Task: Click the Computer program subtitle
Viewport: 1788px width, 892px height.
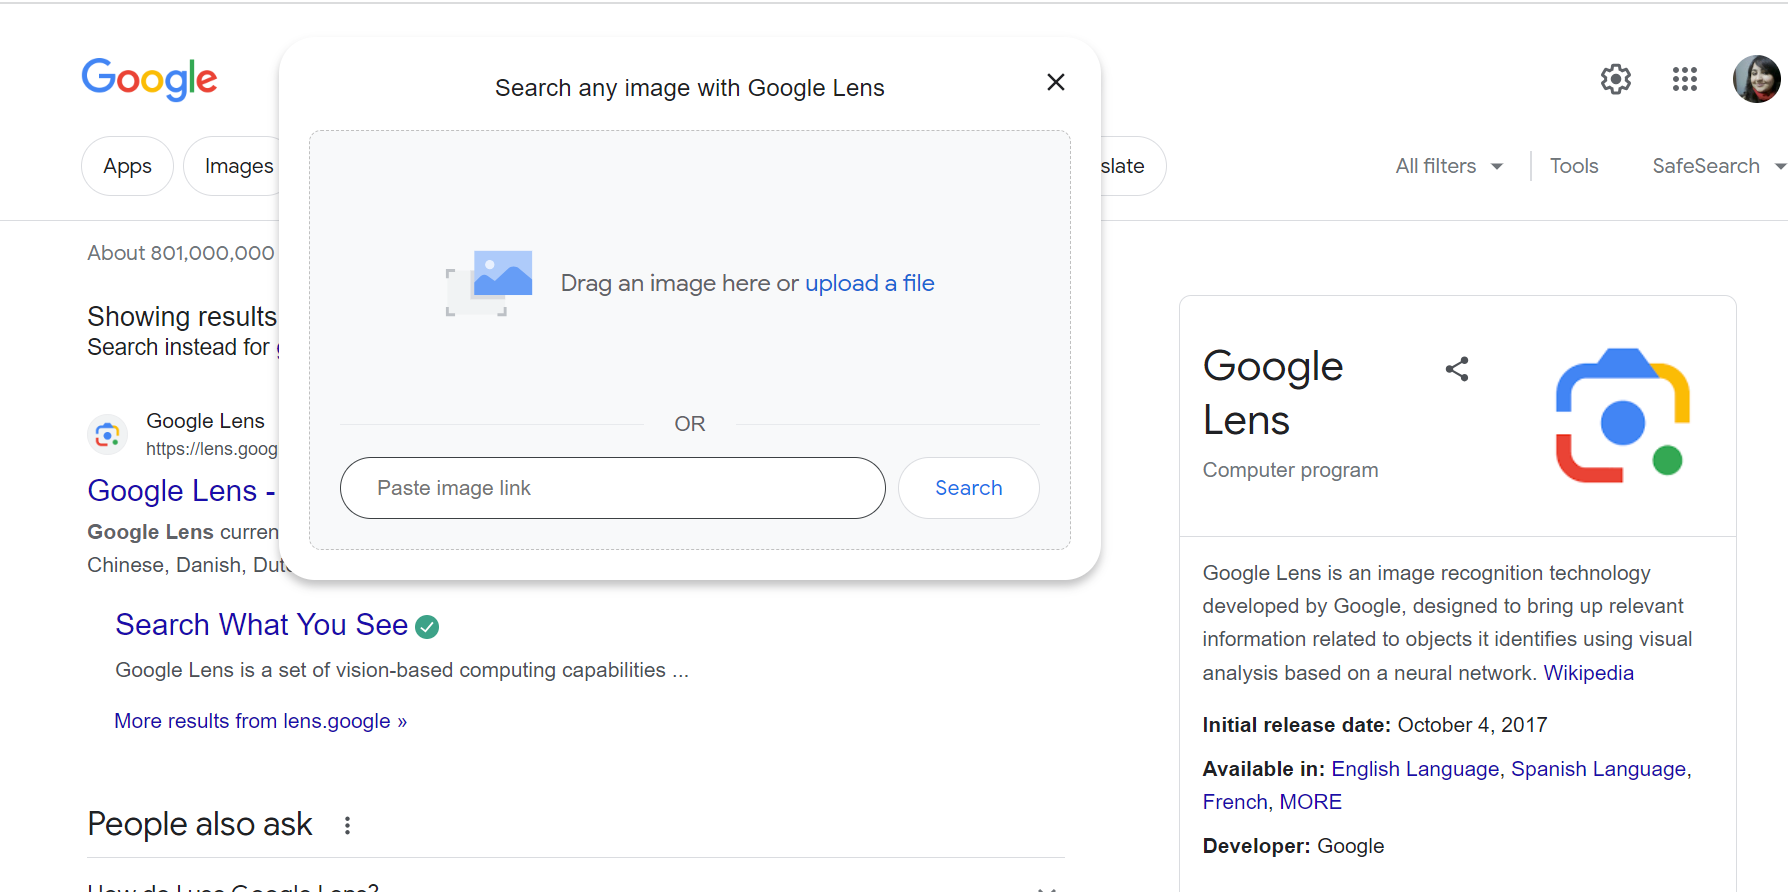Action: tap(1290, 470)
